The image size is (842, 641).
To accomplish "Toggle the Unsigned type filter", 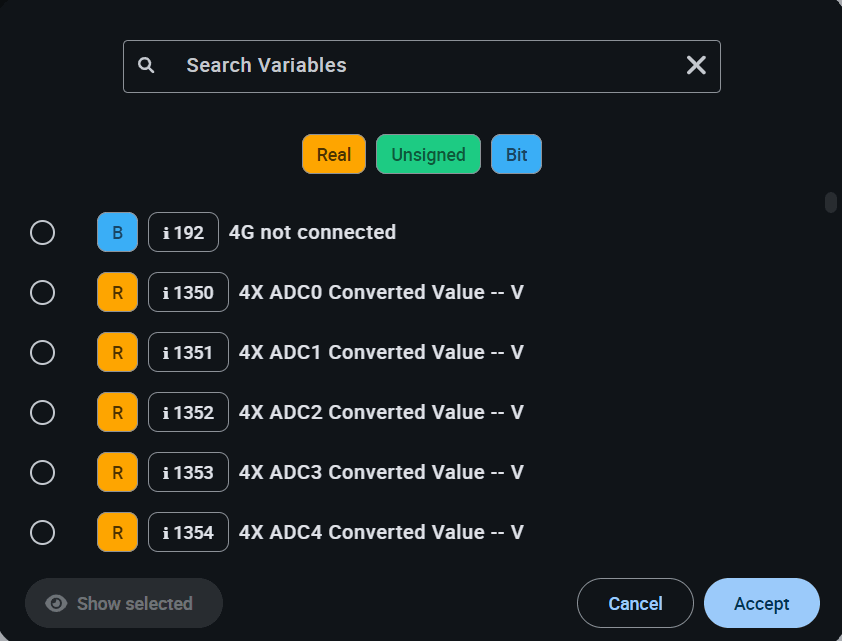I will click(429, 155).
